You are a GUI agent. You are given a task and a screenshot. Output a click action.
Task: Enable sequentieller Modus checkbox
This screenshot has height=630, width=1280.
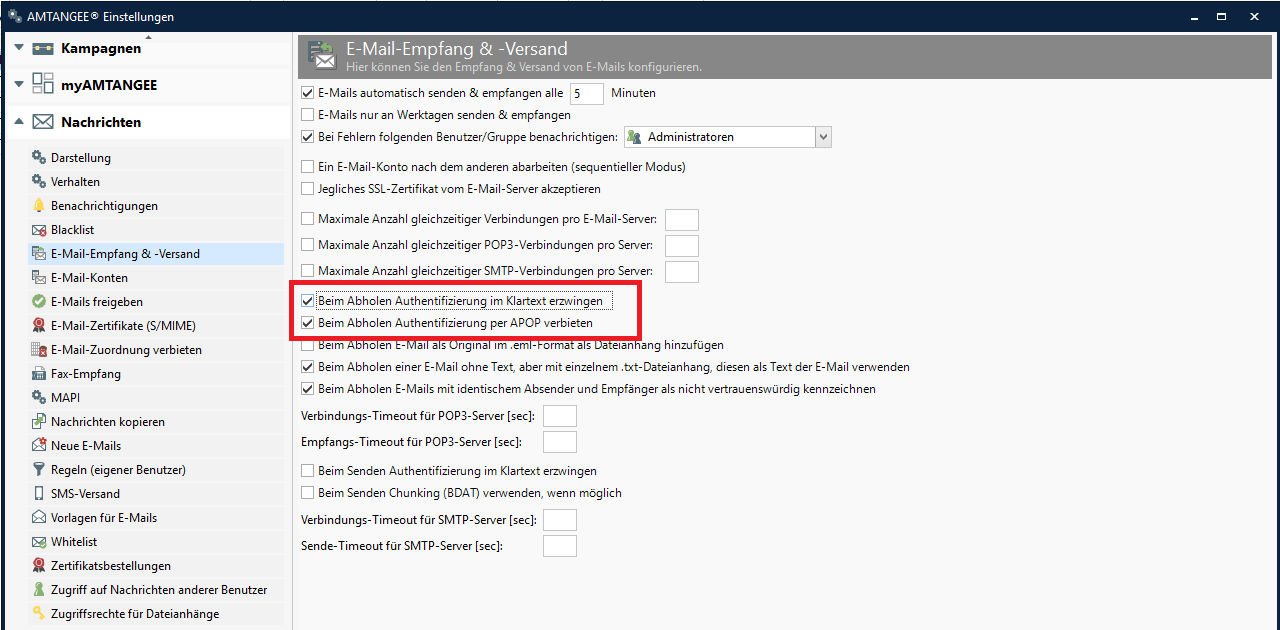(x=308, y=167)
